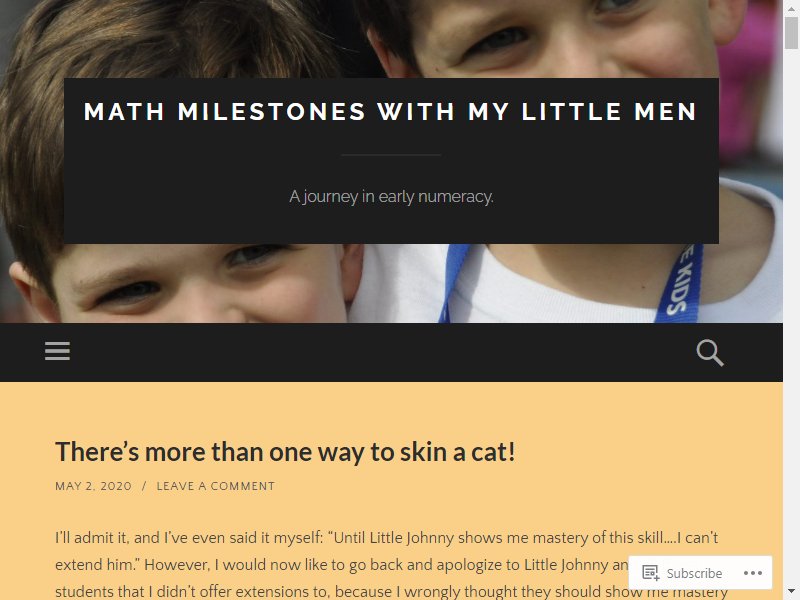This screenshot has height=600, width=800.
Task: Click the empty center of the black navigation bar
Action: 383,352
